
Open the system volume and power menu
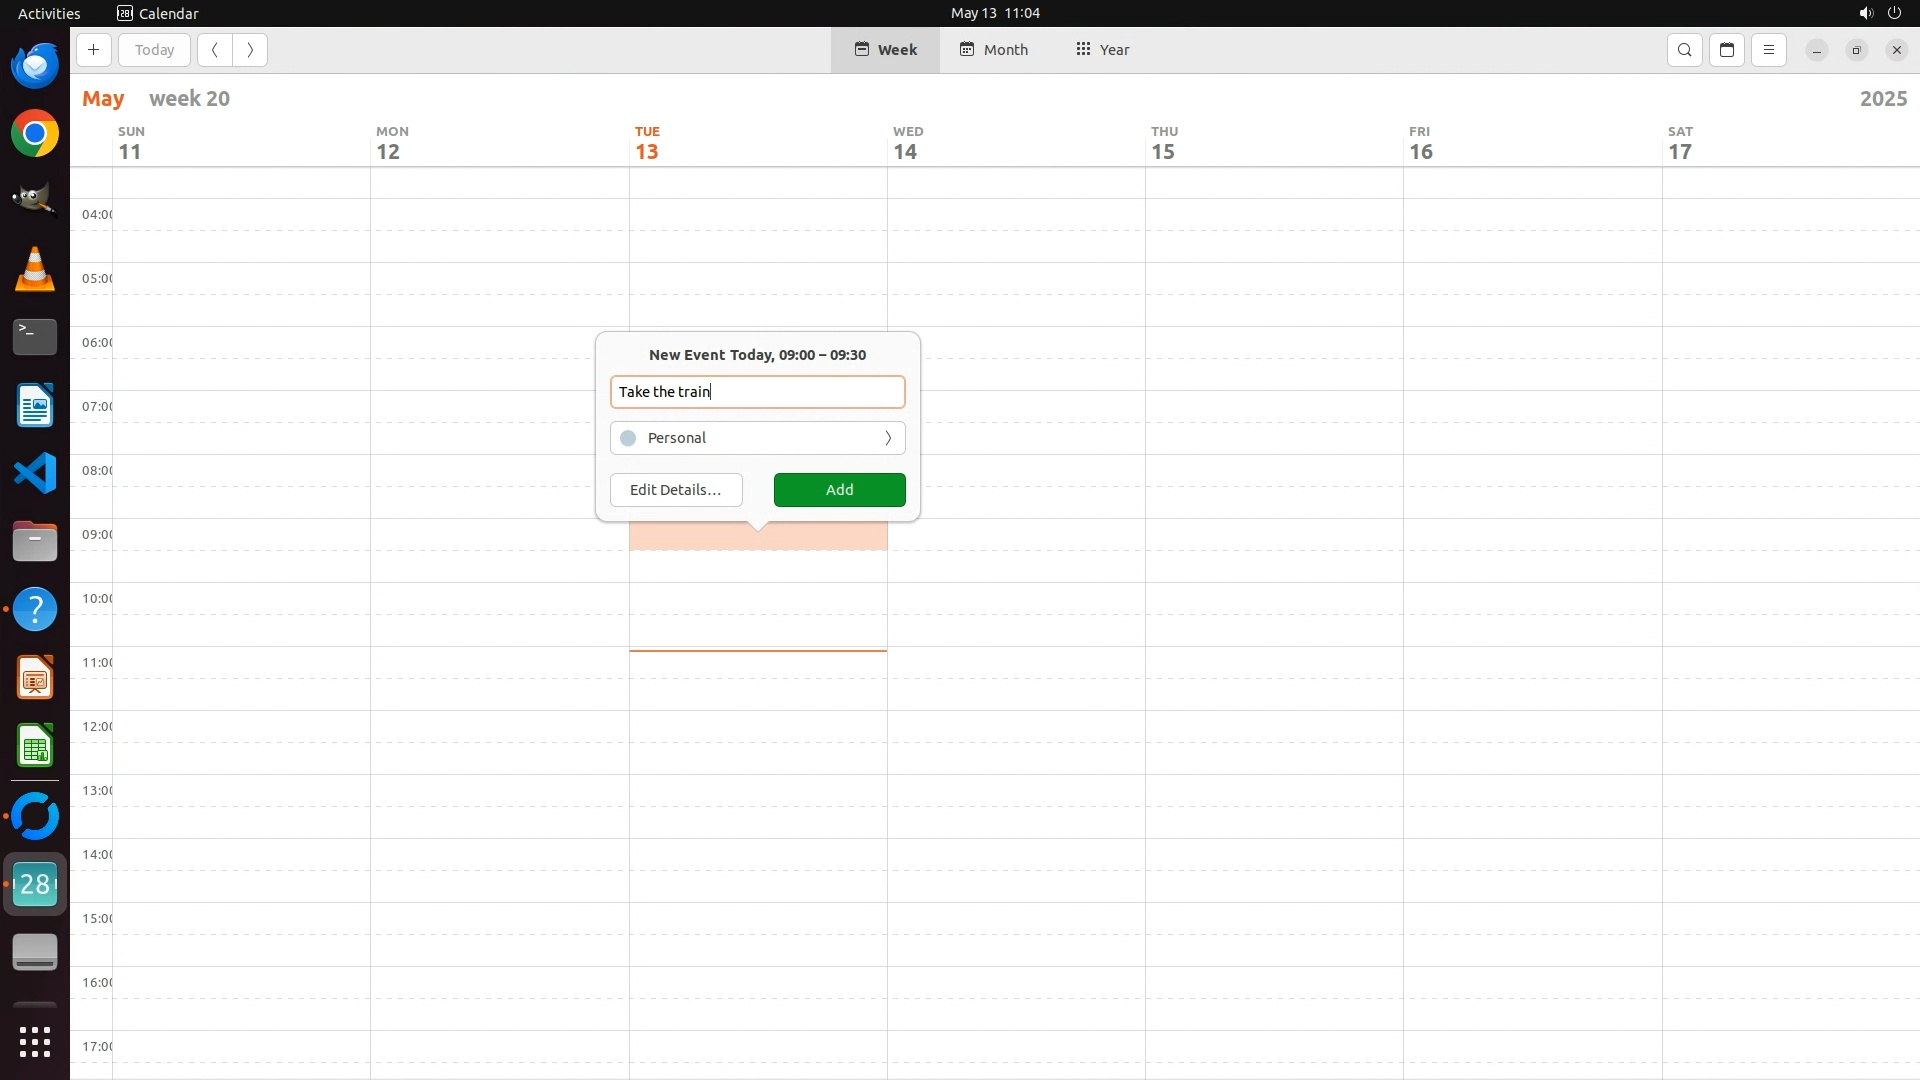(x=1880, y=13)
